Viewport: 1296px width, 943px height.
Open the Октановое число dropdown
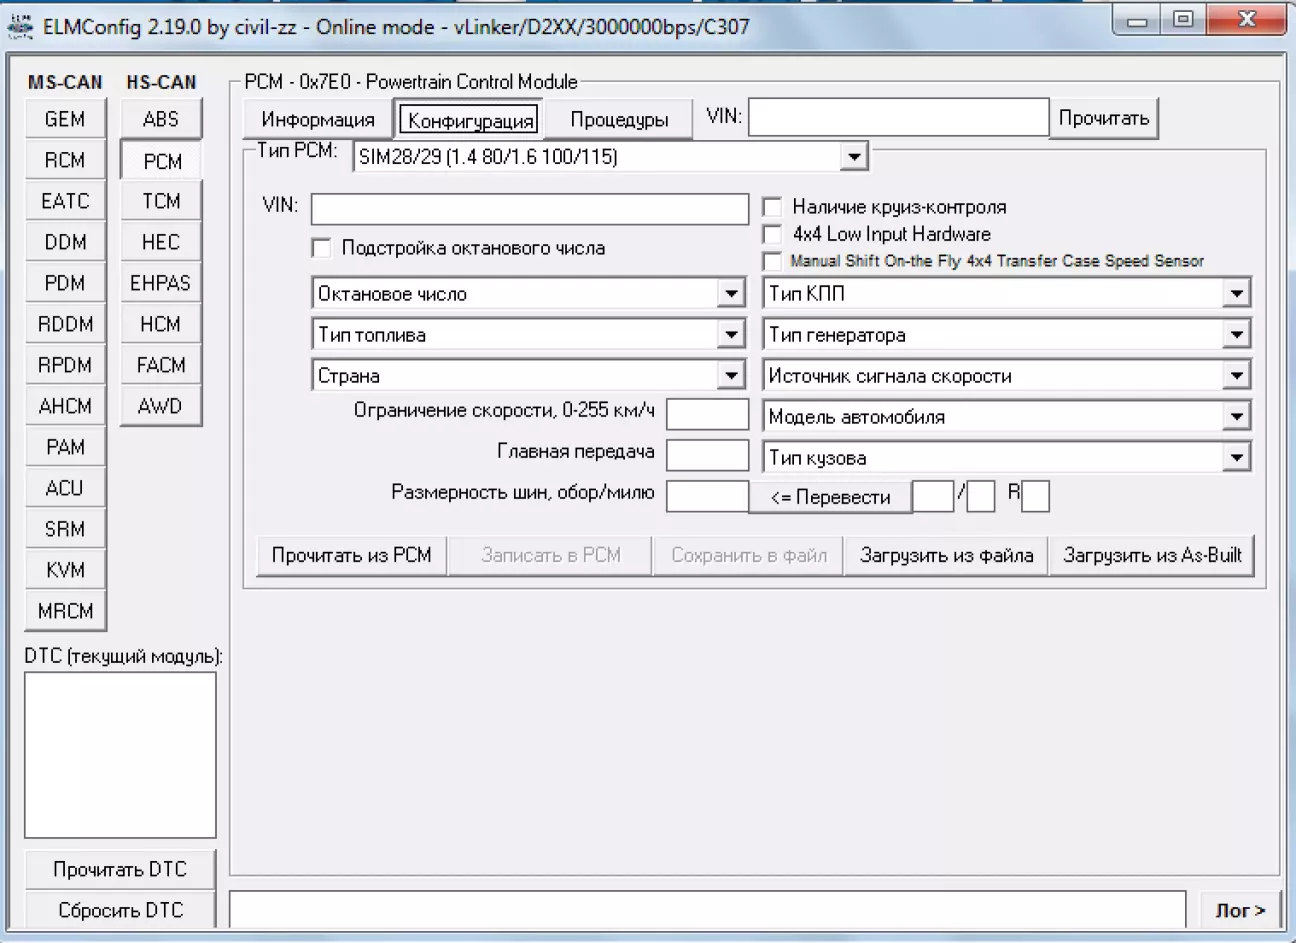click(x=731, y=294)
